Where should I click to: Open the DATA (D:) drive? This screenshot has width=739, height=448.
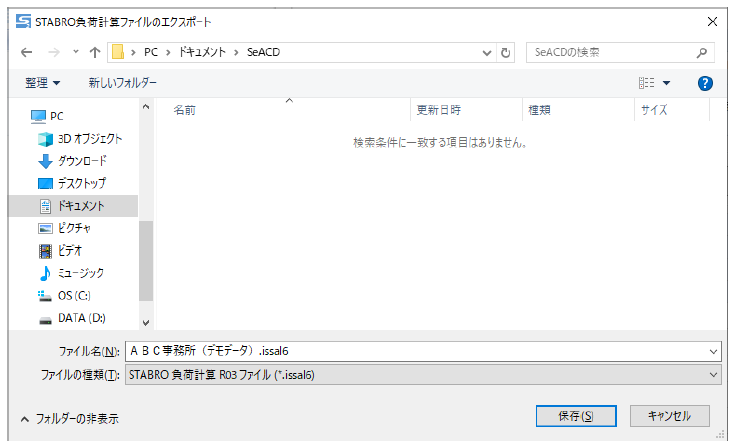[x=81, y=318]
